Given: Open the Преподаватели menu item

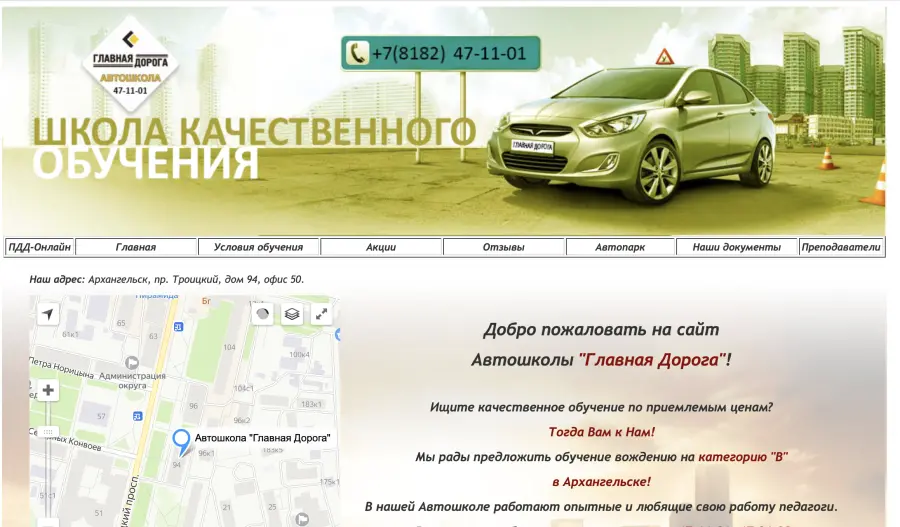Looking at the screenshot, I should tap(841, 247).
